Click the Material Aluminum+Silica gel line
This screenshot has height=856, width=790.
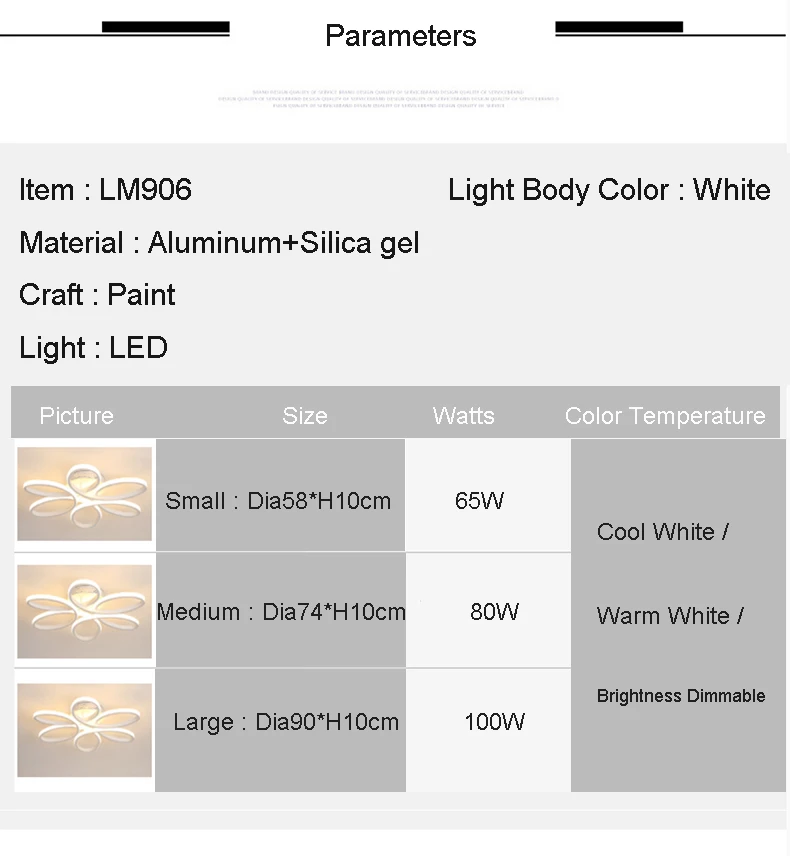[219, 243]
